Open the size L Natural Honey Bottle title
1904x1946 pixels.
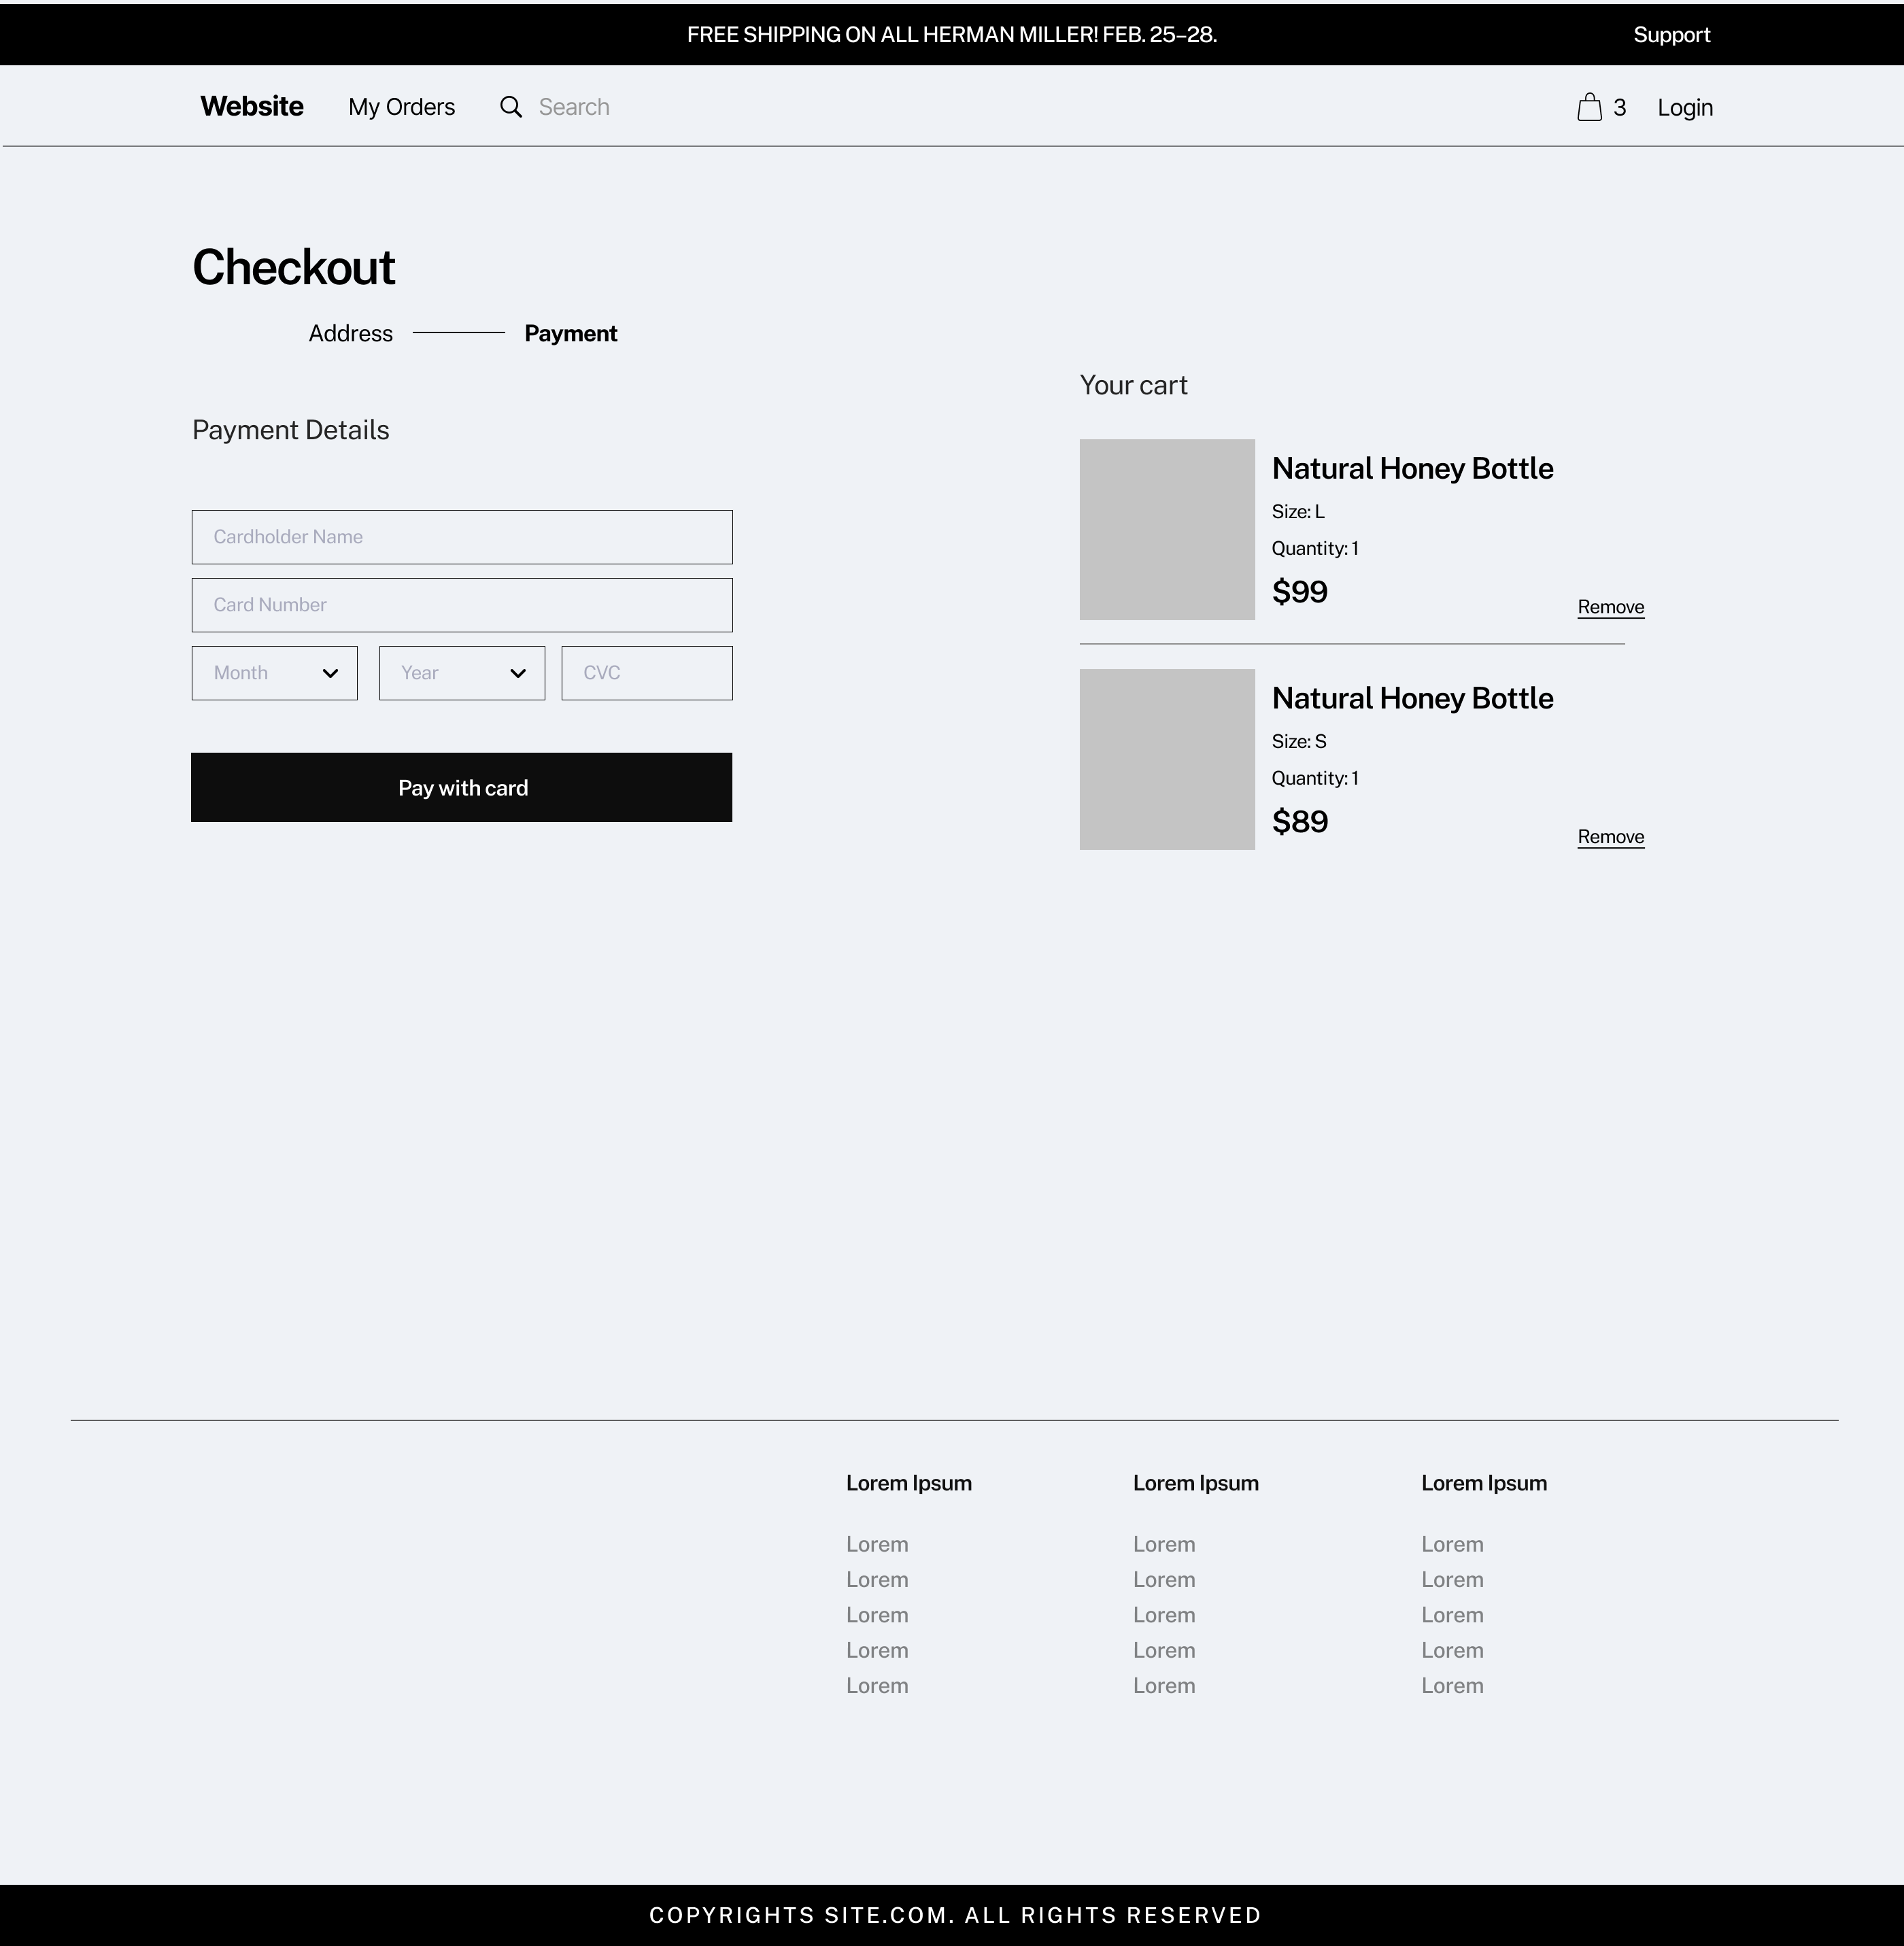click(x=1413, y=469)
